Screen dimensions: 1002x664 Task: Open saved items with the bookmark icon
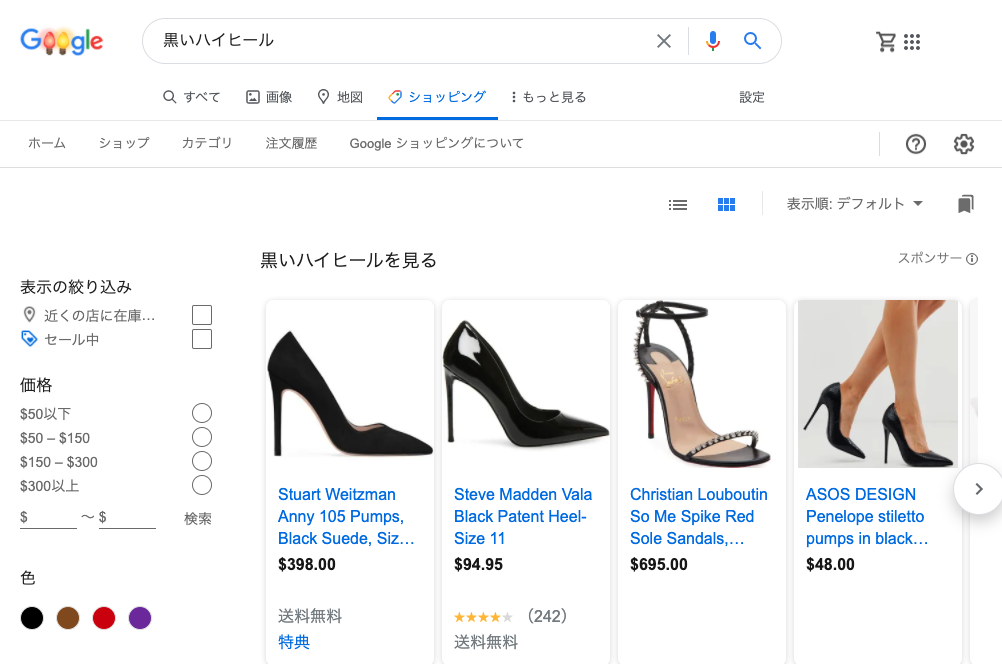click(965, 204)
